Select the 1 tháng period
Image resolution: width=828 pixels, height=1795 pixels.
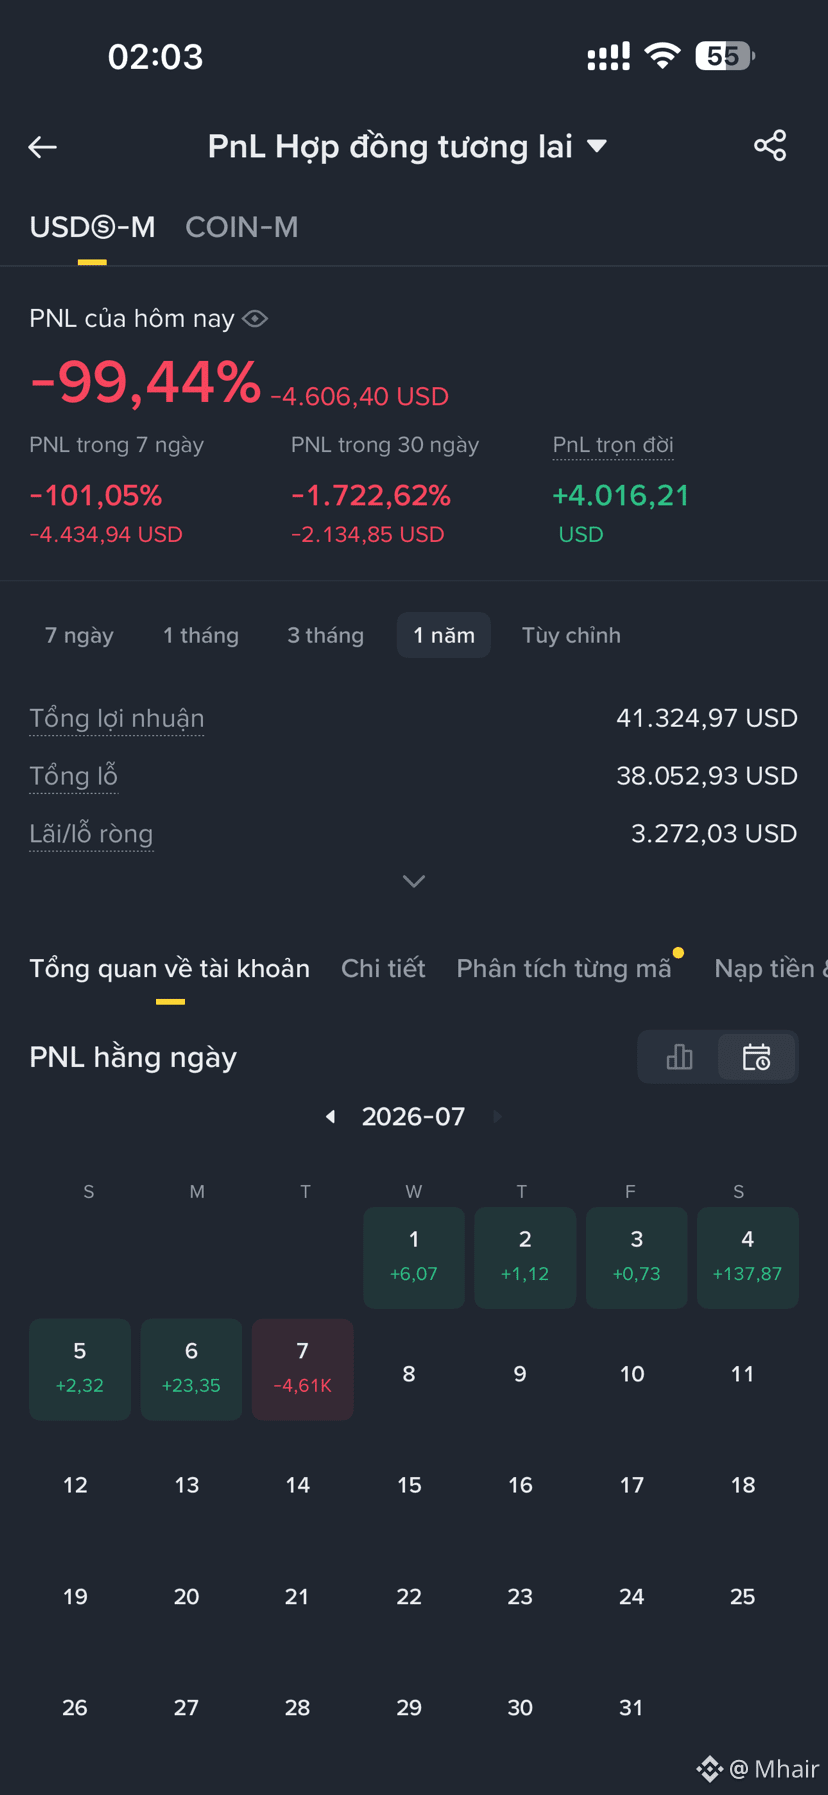201,635
